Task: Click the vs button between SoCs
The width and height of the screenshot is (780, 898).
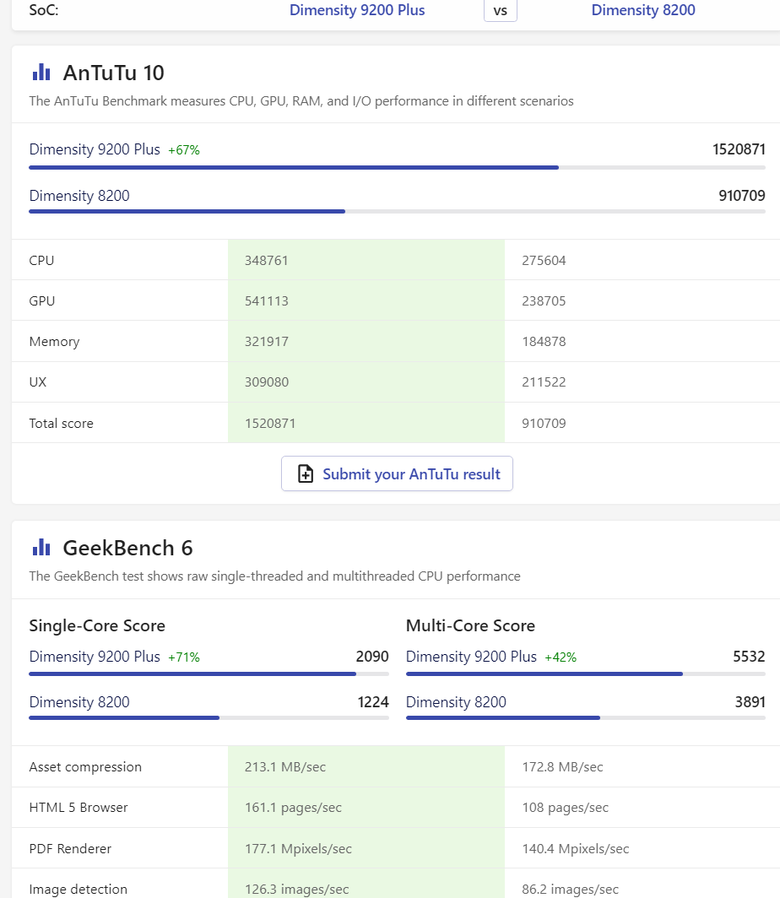Action: 501,10
